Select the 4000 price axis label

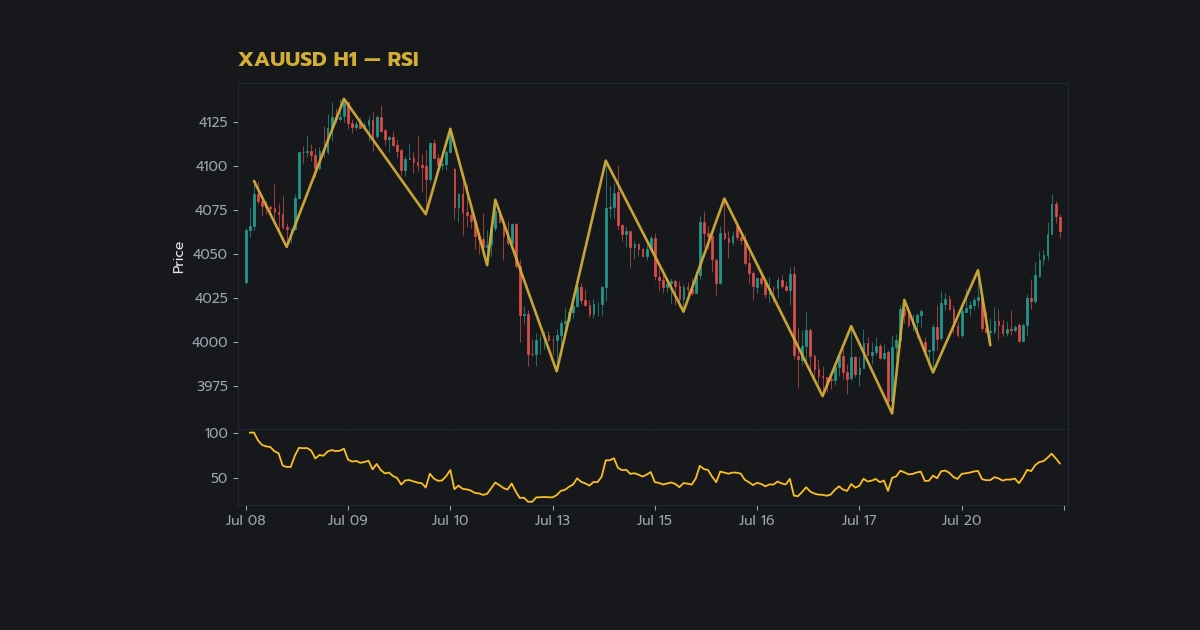click(213, 343)
